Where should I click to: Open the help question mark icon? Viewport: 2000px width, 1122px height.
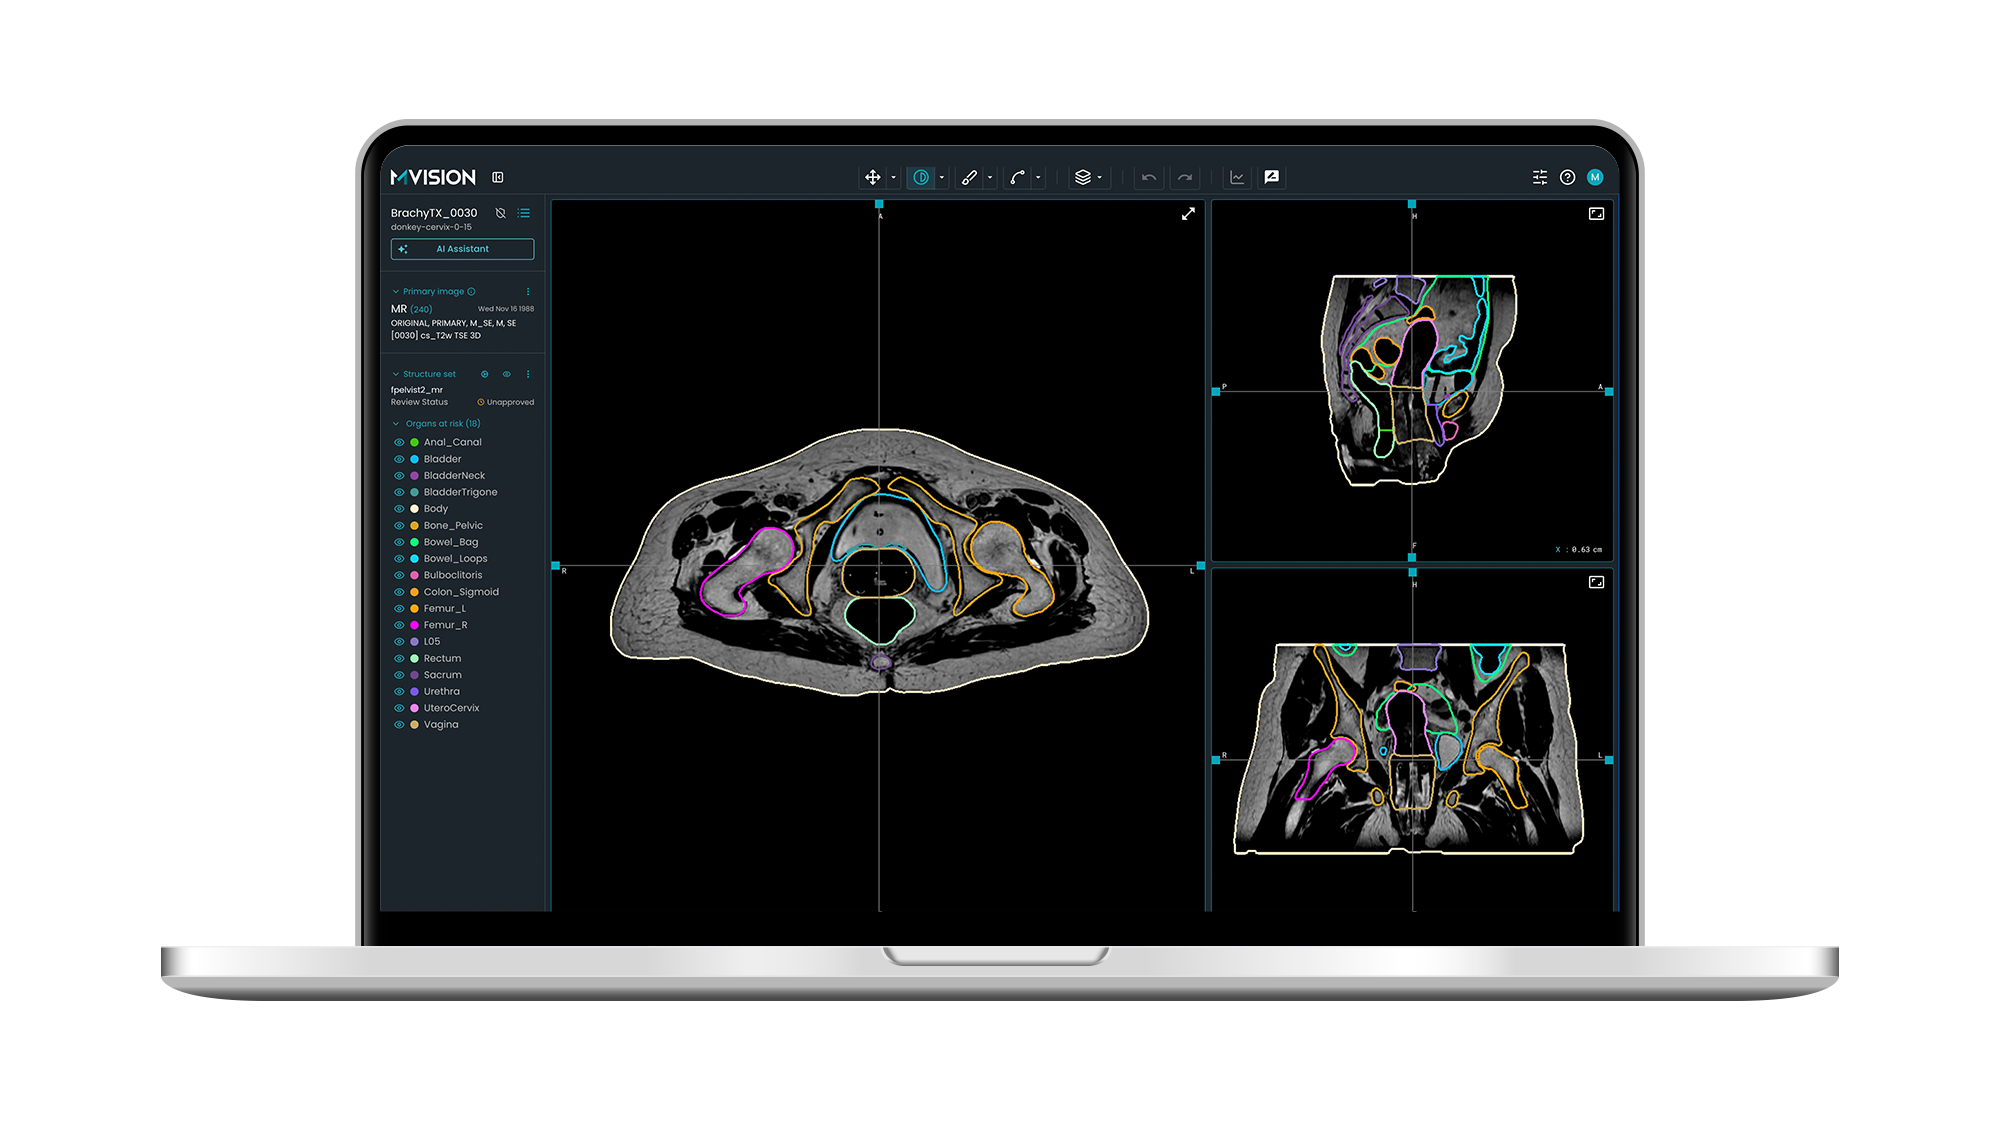1567,177
